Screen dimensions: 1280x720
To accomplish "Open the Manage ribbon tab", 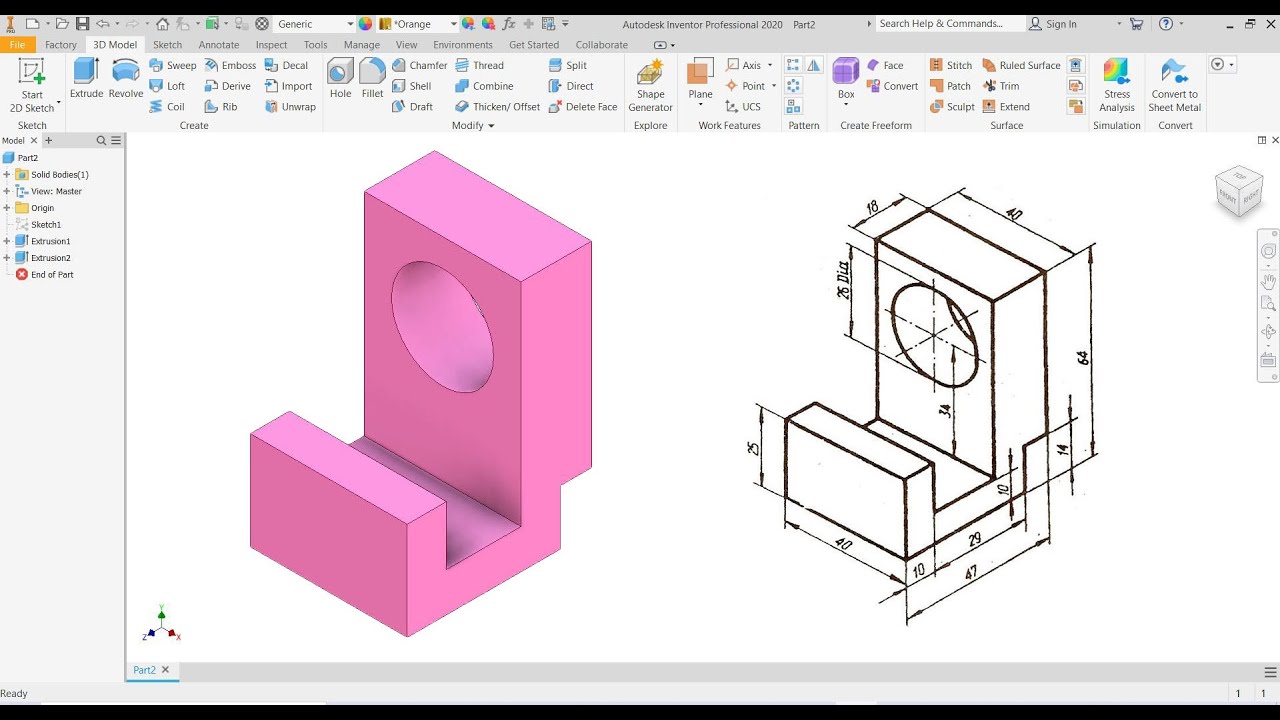I will pos(361,45).
